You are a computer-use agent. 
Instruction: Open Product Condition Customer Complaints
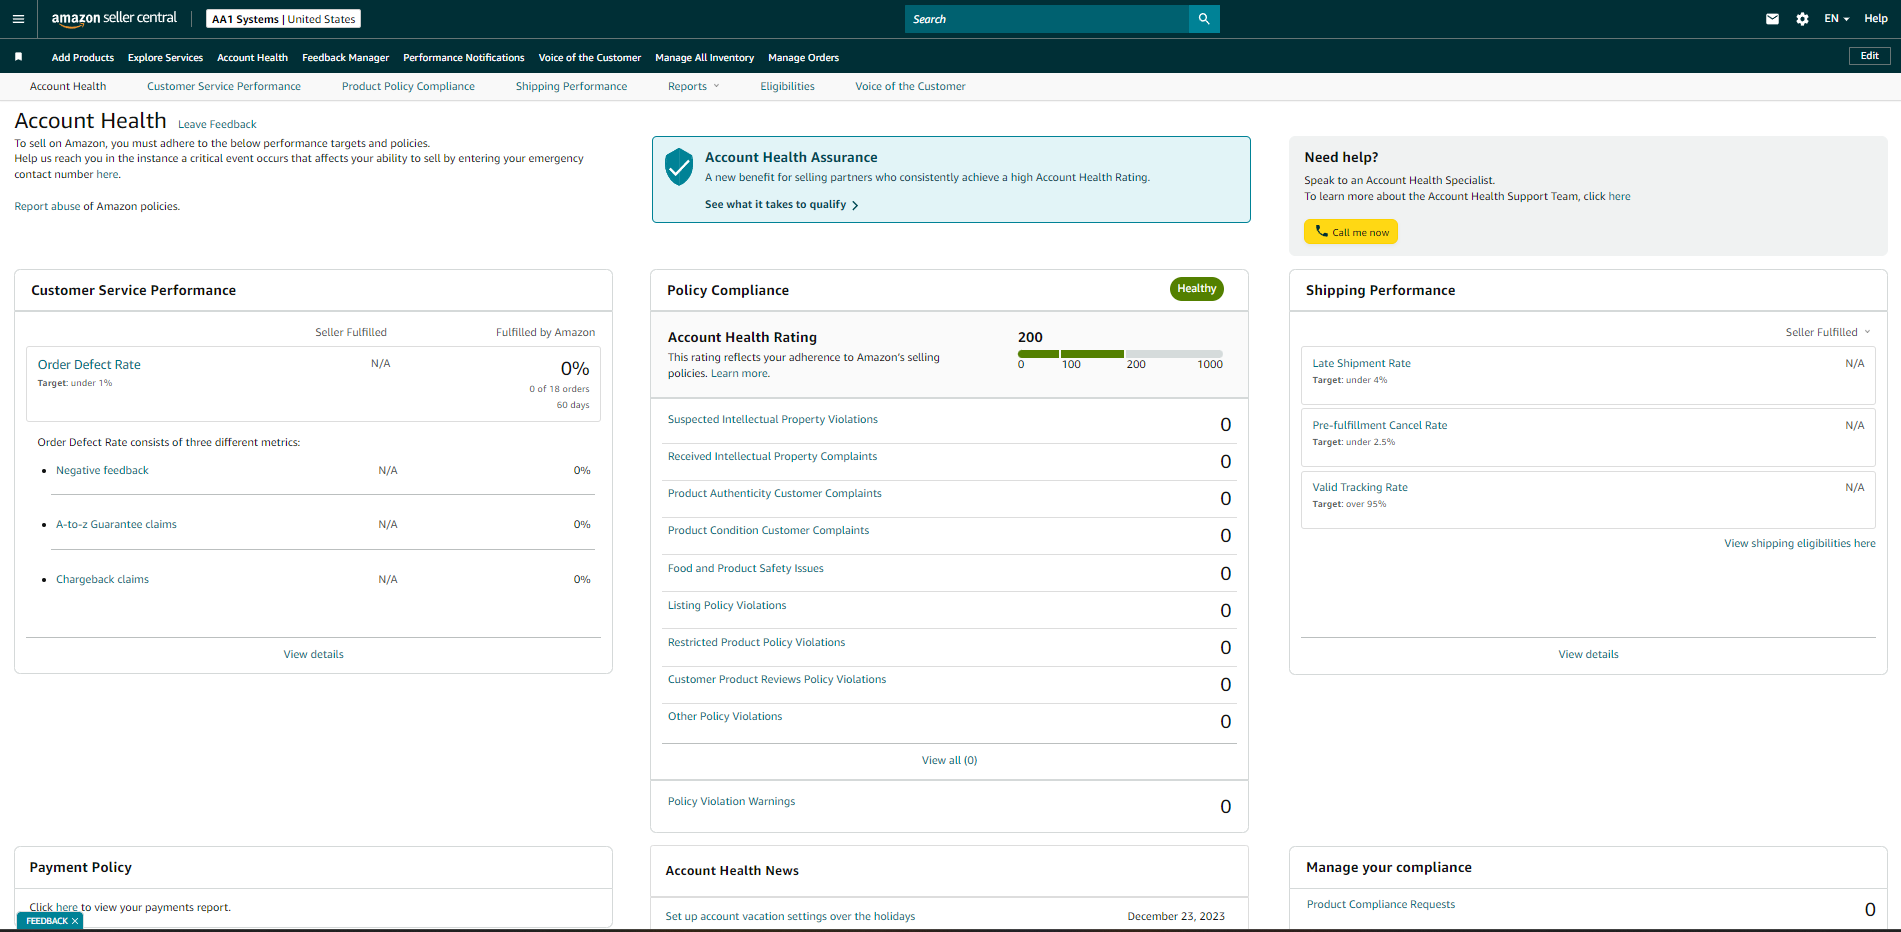pos(768,531)
